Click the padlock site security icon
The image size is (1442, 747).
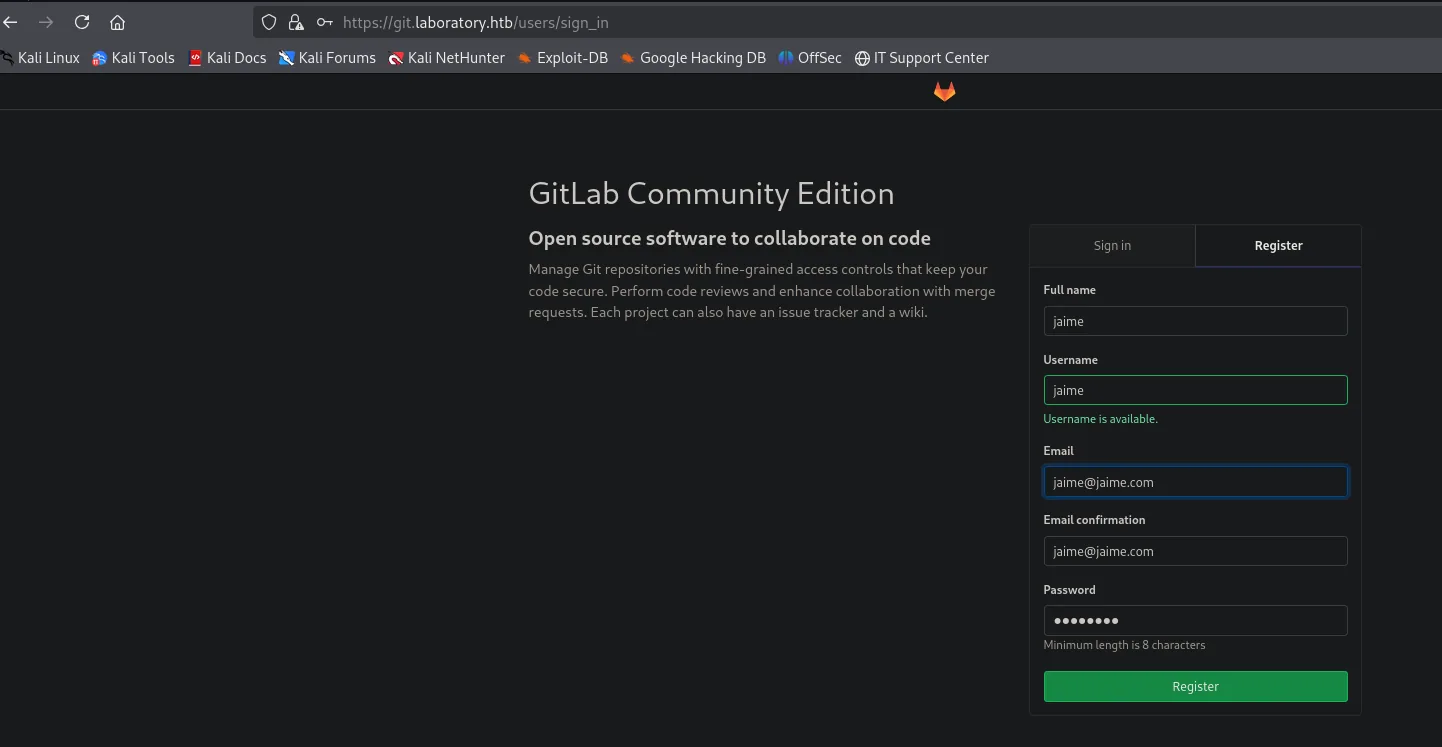(x=295, y=22)
